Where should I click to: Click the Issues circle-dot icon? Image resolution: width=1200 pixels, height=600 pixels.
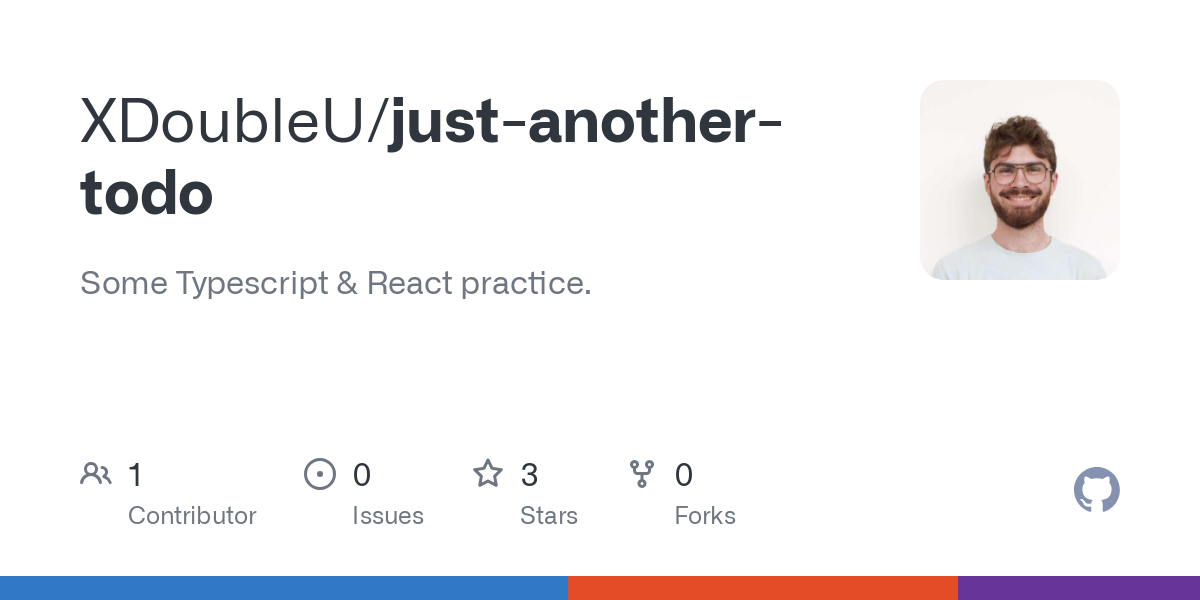pyautogui.click(x=320, y=474)
